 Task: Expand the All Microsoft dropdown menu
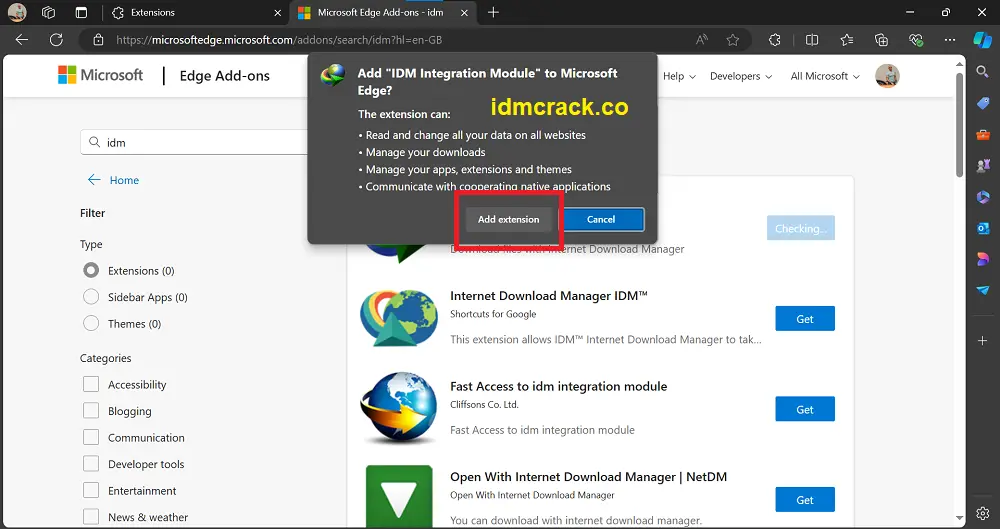tap(825, 76)
